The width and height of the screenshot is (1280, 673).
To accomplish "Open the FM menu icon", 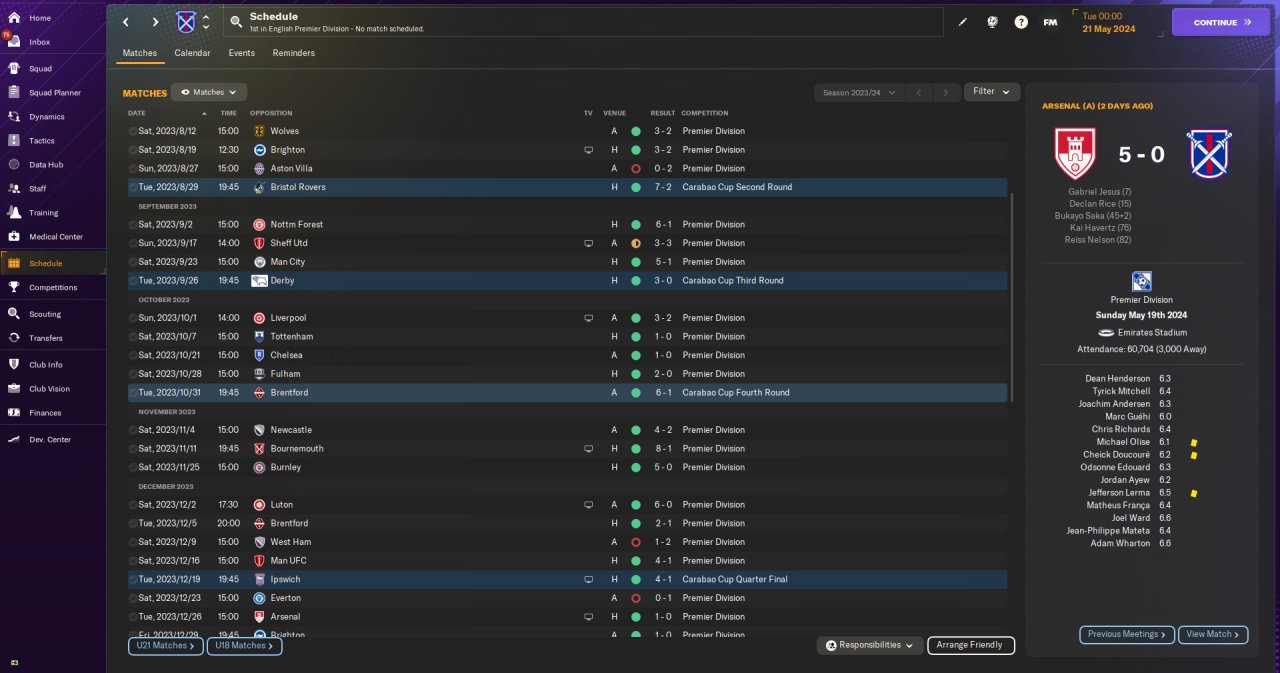I will [x=1050, y=22].
